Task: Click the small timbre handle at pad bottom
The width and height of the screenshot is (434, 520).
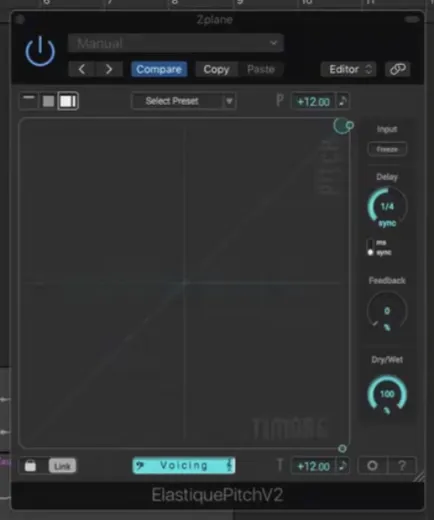Action: click(x=342, y=449)
